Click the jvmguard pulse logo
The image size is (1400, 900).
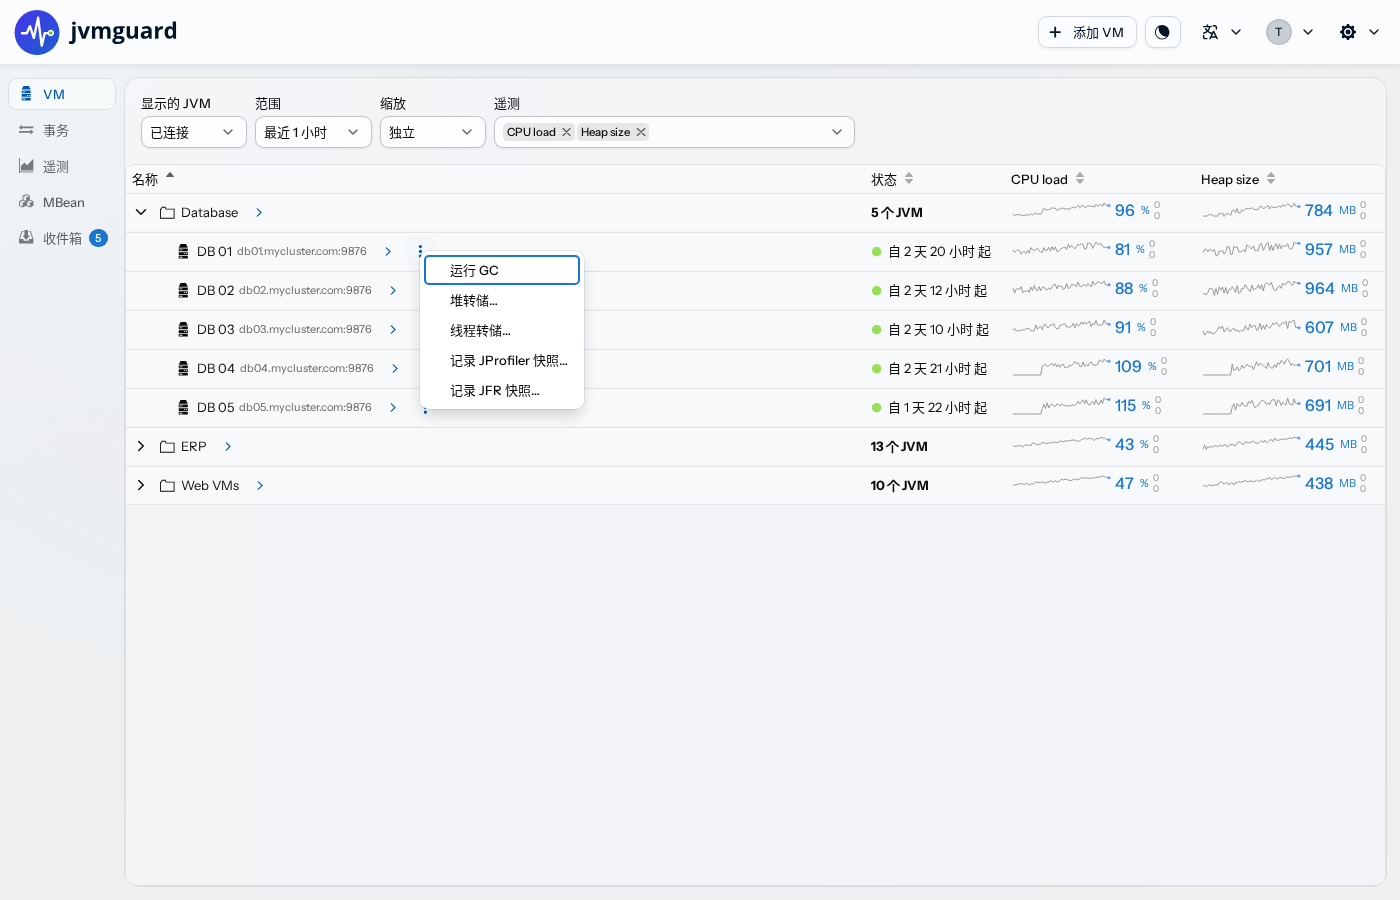click(x=37, y=32)
